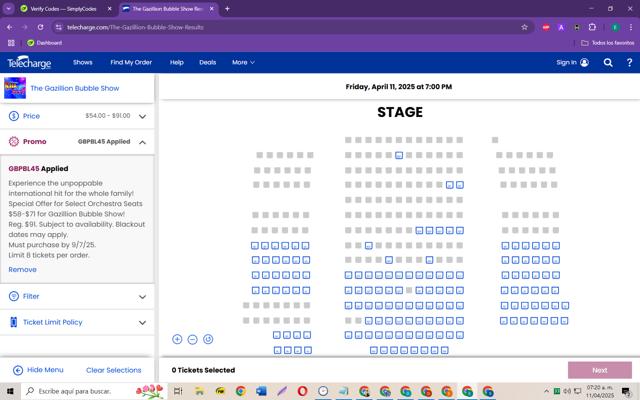Expand the Price section
This screenshot has width=640, height=400.
(x=142, y=116)
